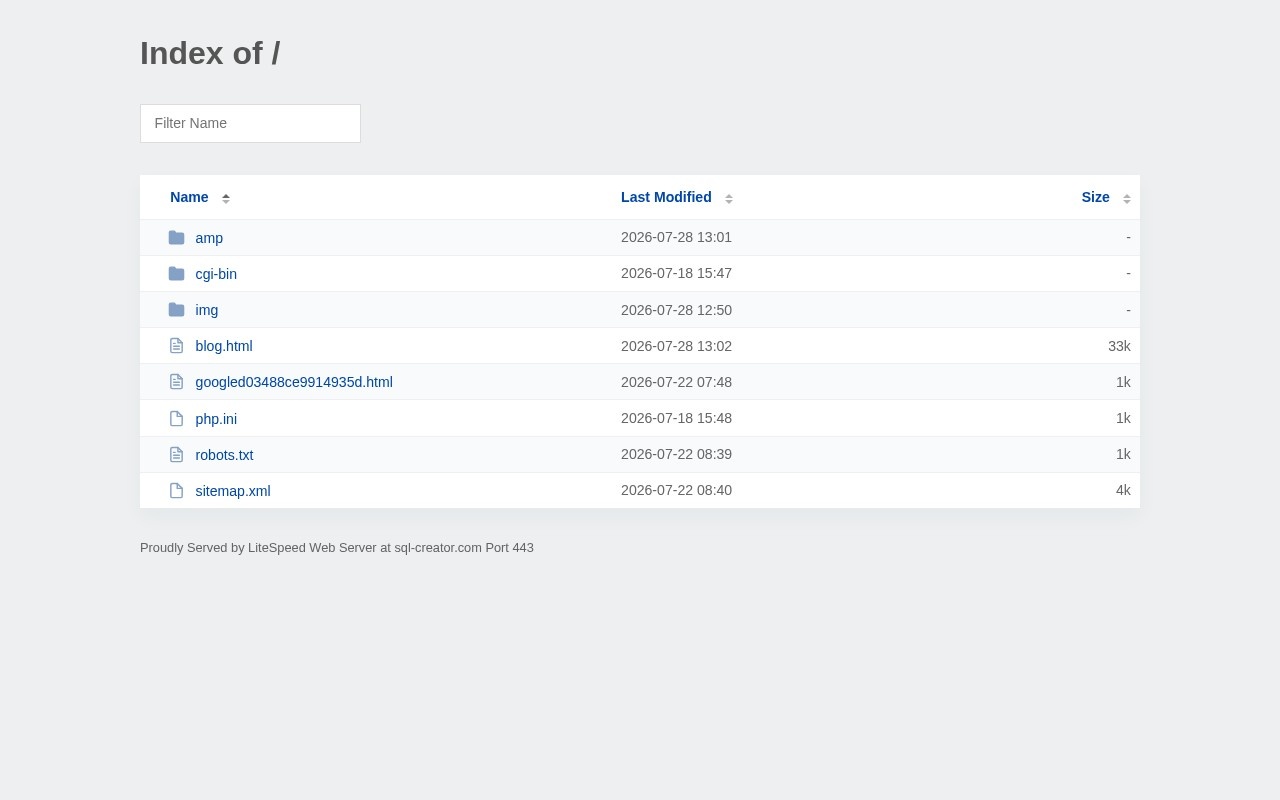Image resolution: width=1280 pixels, height=800 pixels.
Task: Click the date 2026-07-18 15:47
Action: [x=676, y=273]
